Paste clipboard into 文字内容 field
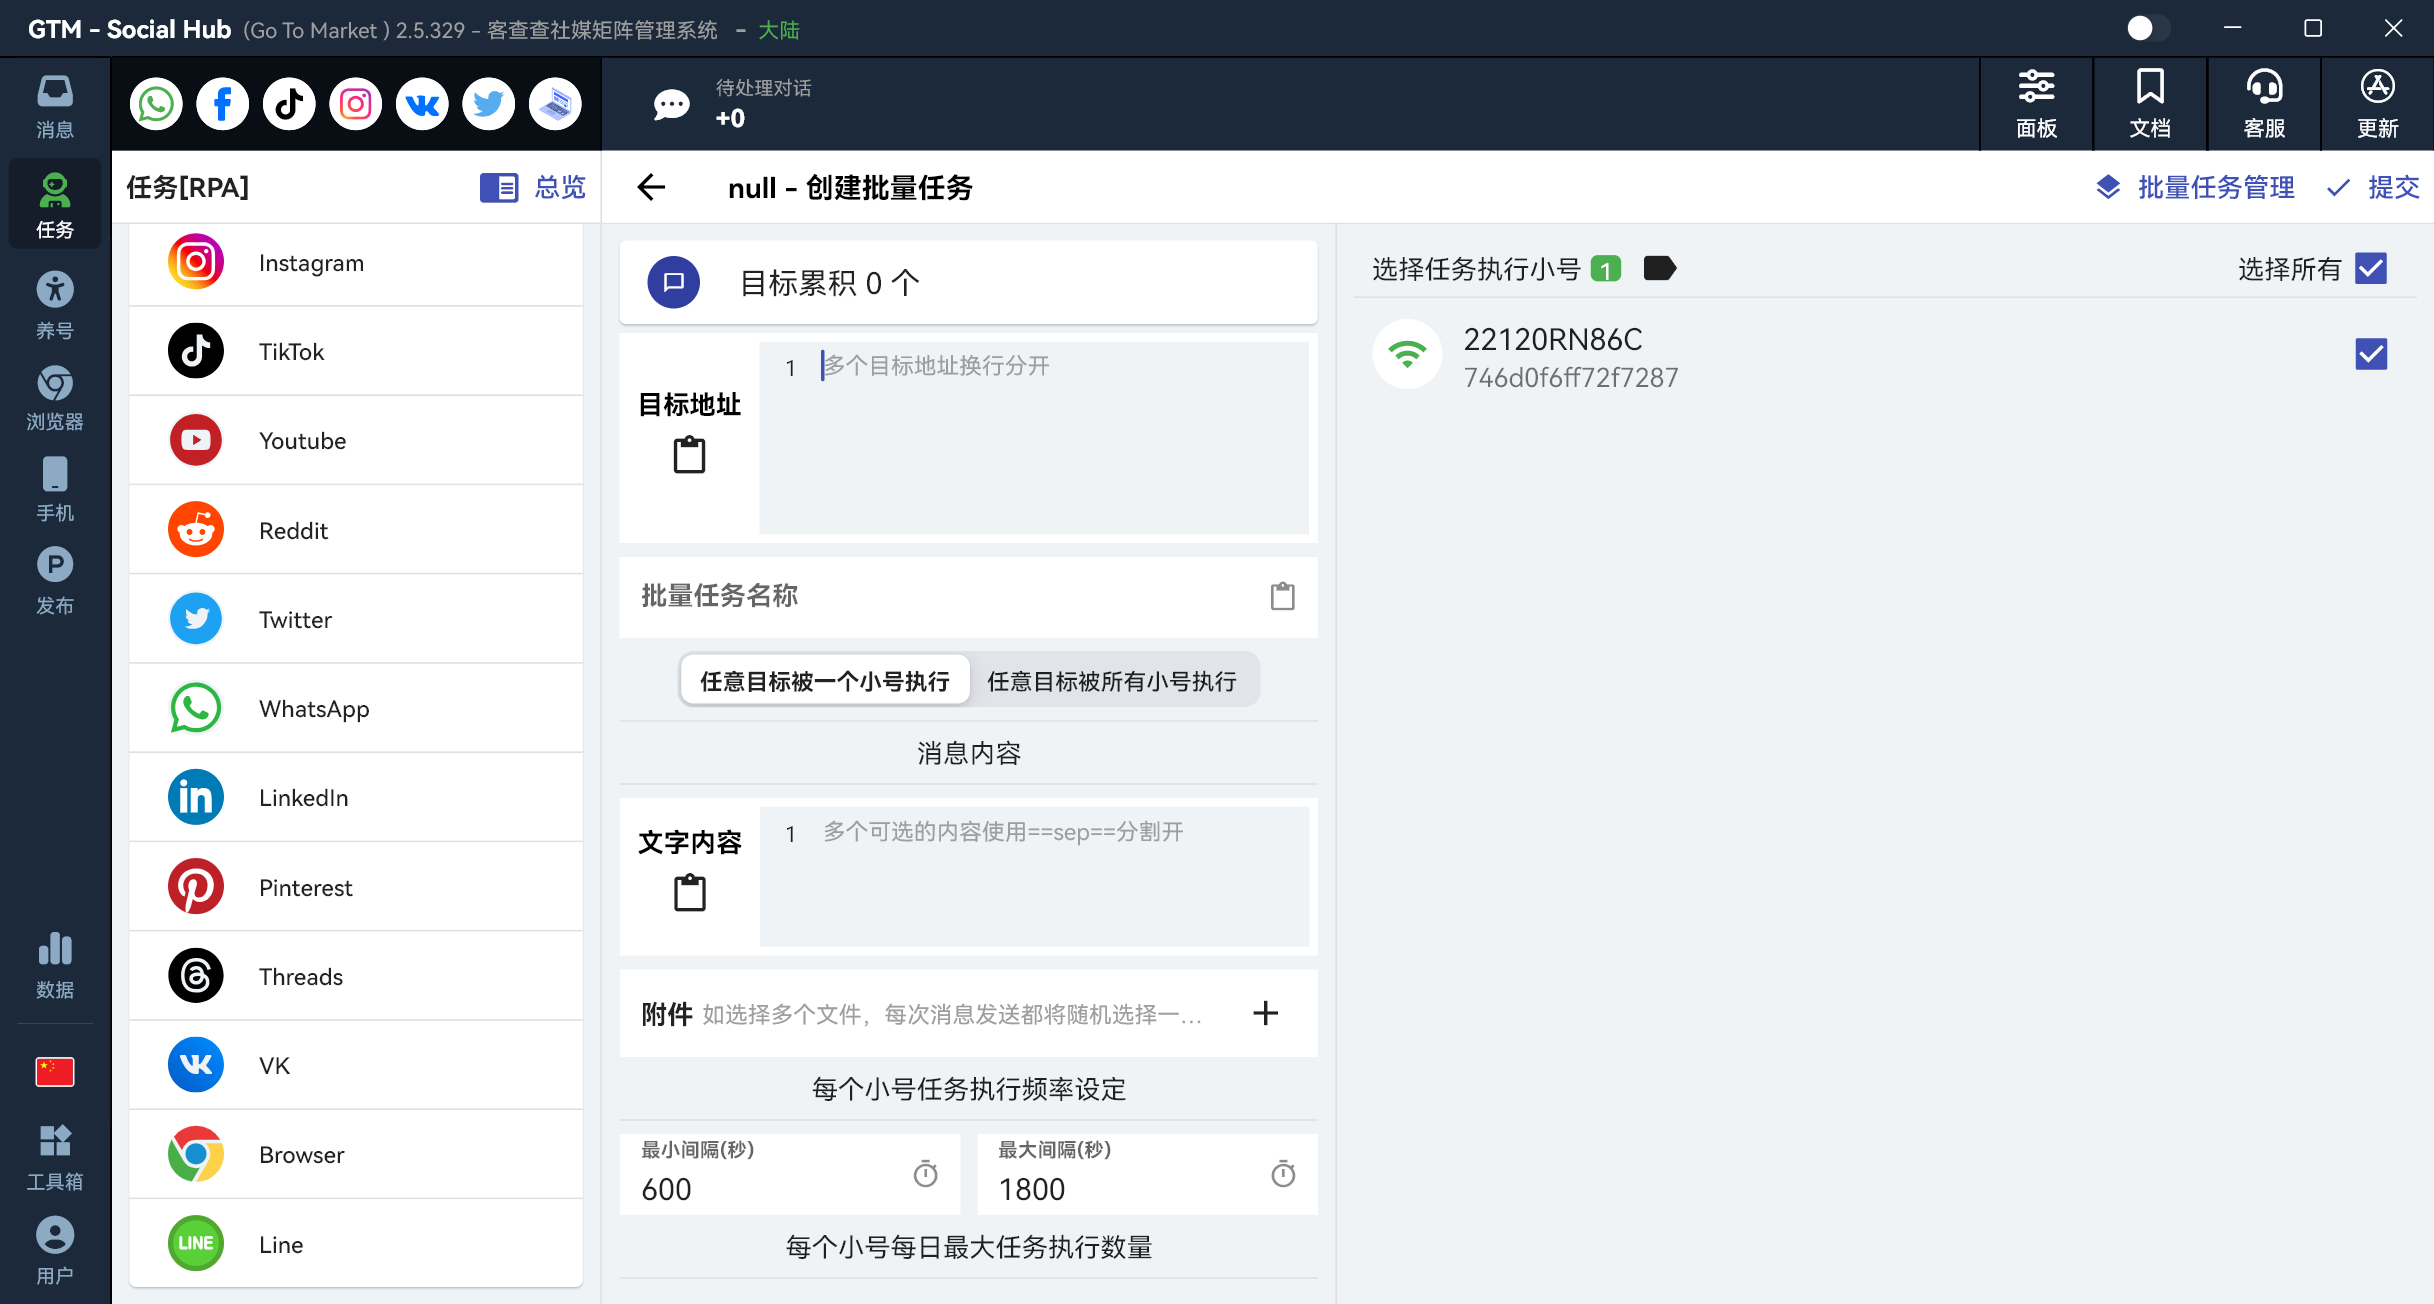The width and height of the screenshot is (2434, 1304). tap(689, 892)
